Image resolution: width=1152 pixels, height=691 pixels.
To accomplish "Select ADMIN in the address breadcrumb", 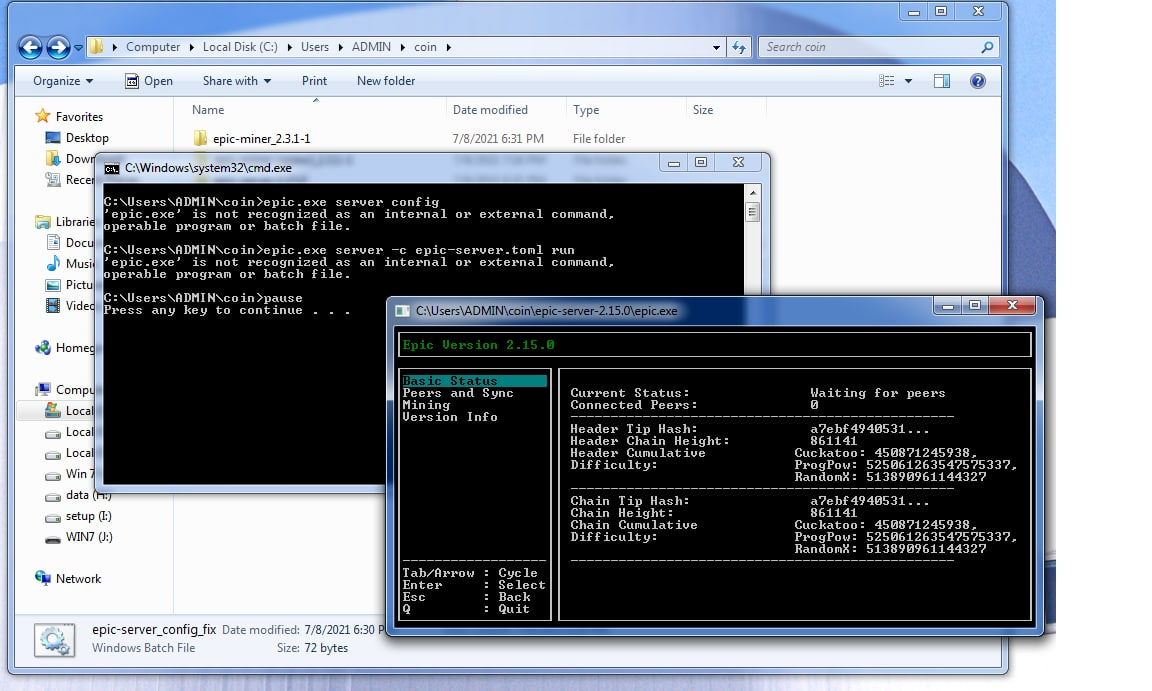I will coord(371,47).
